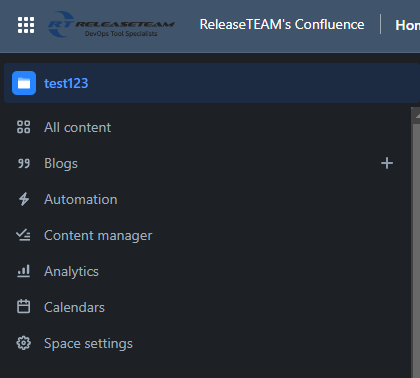Click the All content grid icon
This screenshot has width=420, height=378.
tap(24, 127)
